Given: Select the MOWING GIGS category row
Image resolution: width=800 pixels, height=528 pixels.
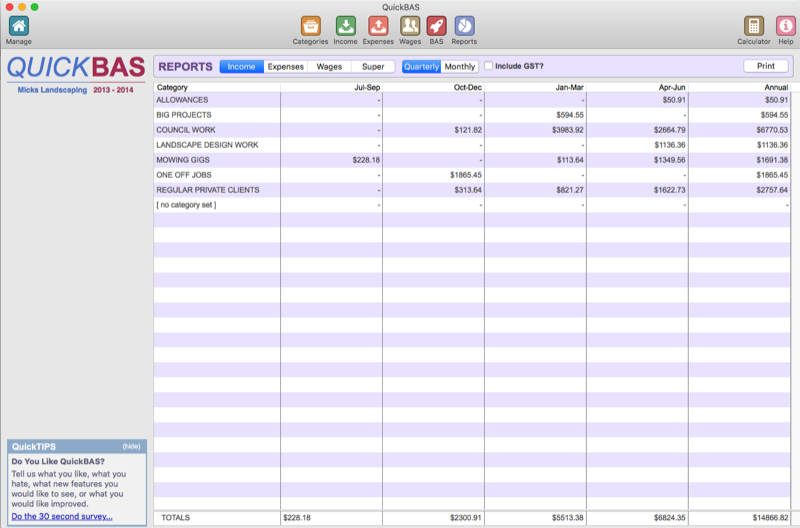Looking at the screenshot, I should (472, 160).
